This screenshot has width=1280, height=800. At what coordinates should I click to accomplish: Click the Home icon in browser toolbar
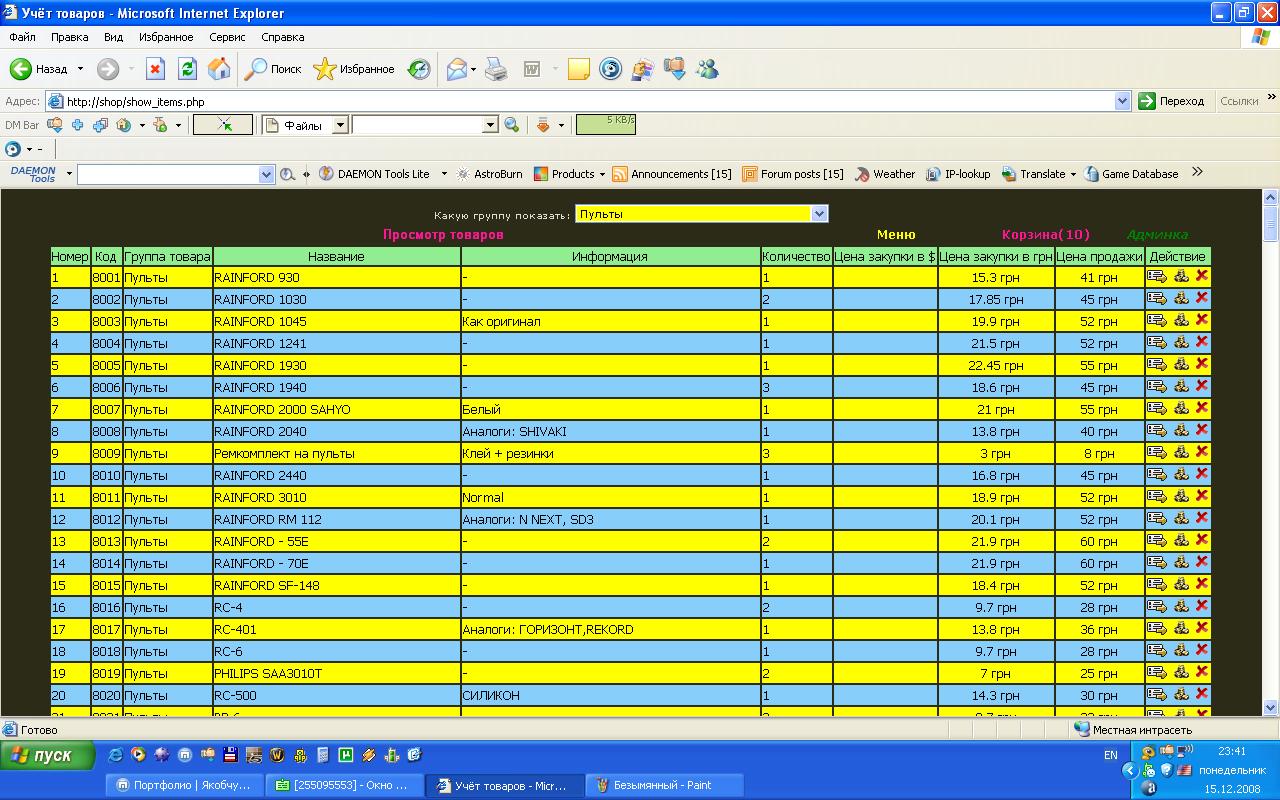[219, 69]
